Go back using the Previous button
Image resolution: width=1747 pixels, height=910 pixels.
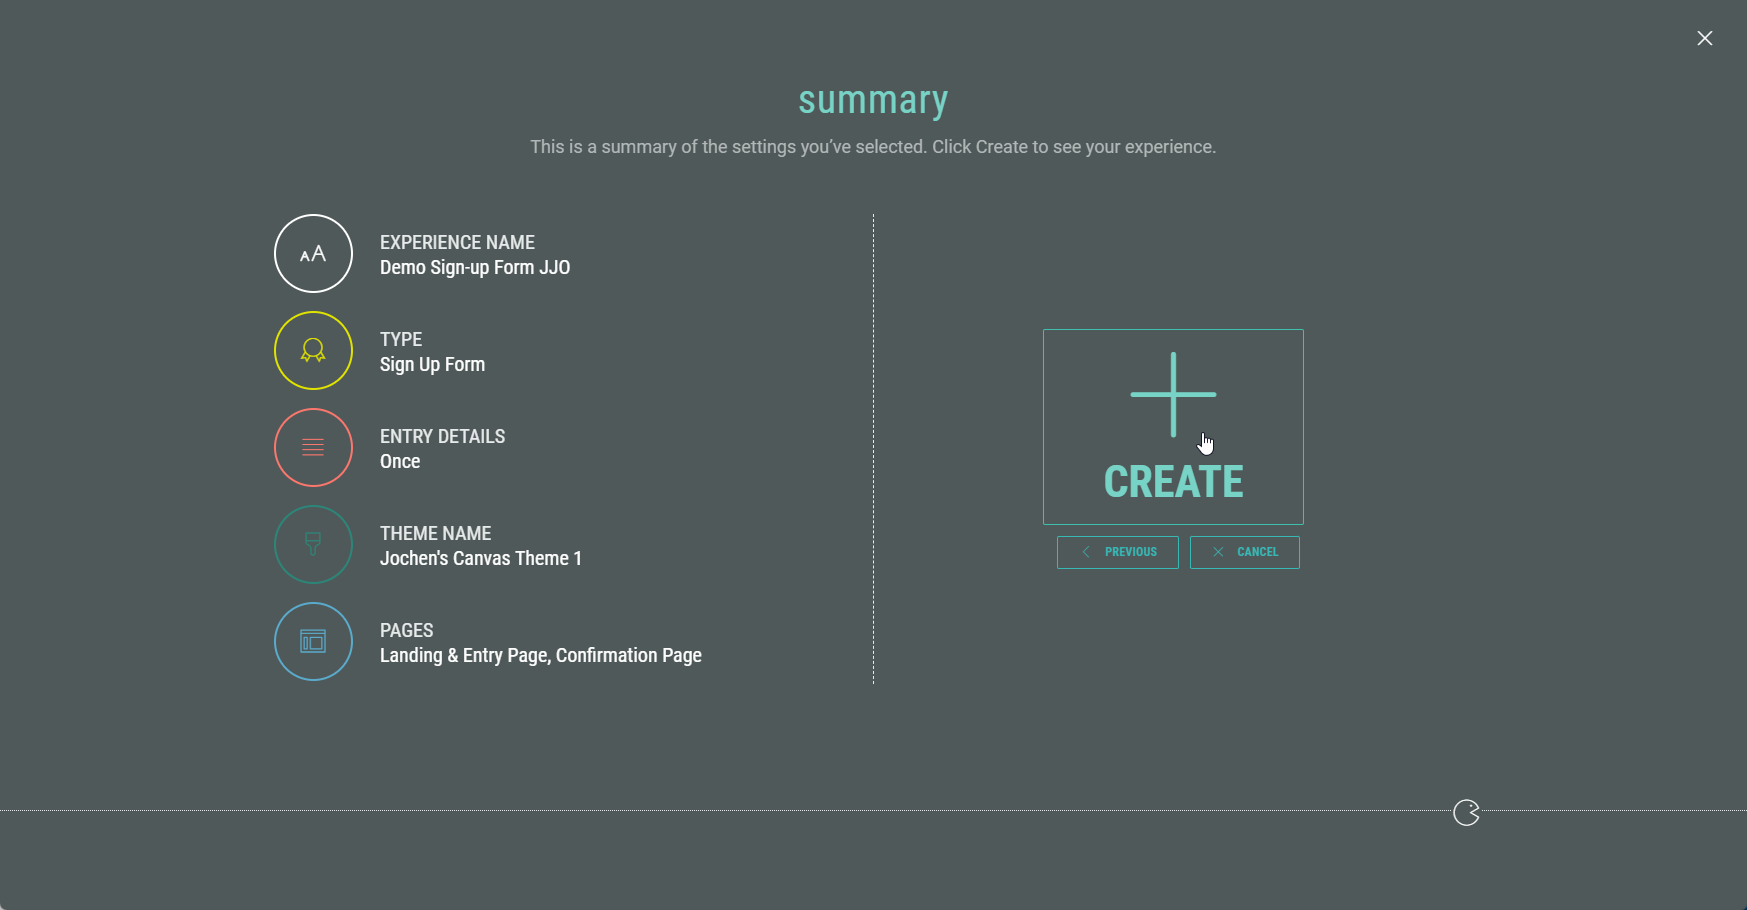point(1117,552)
